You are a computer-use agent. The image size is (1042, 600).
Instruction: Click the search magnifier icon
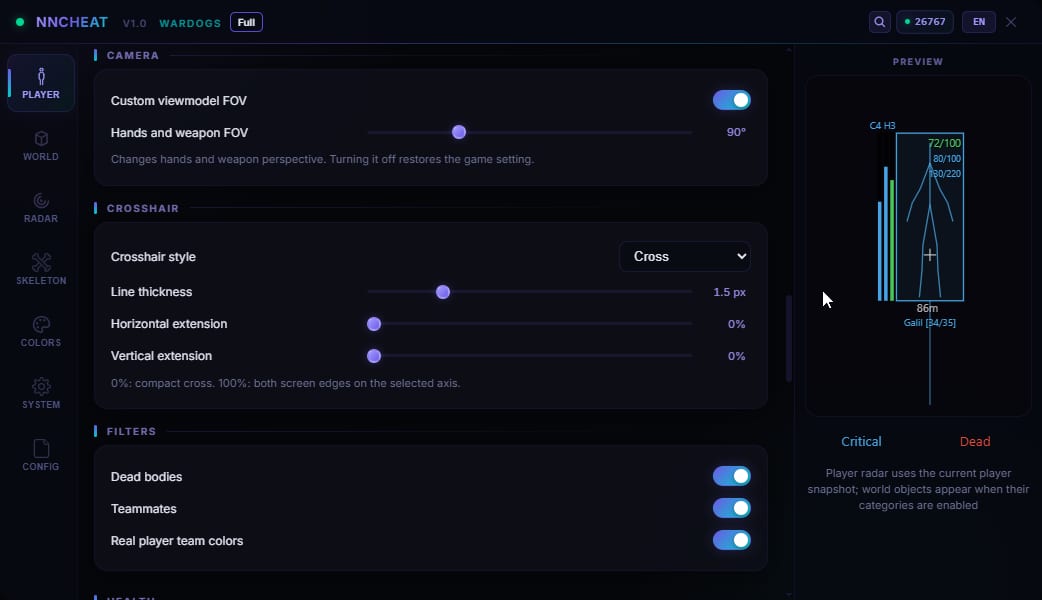pos(879,22)
